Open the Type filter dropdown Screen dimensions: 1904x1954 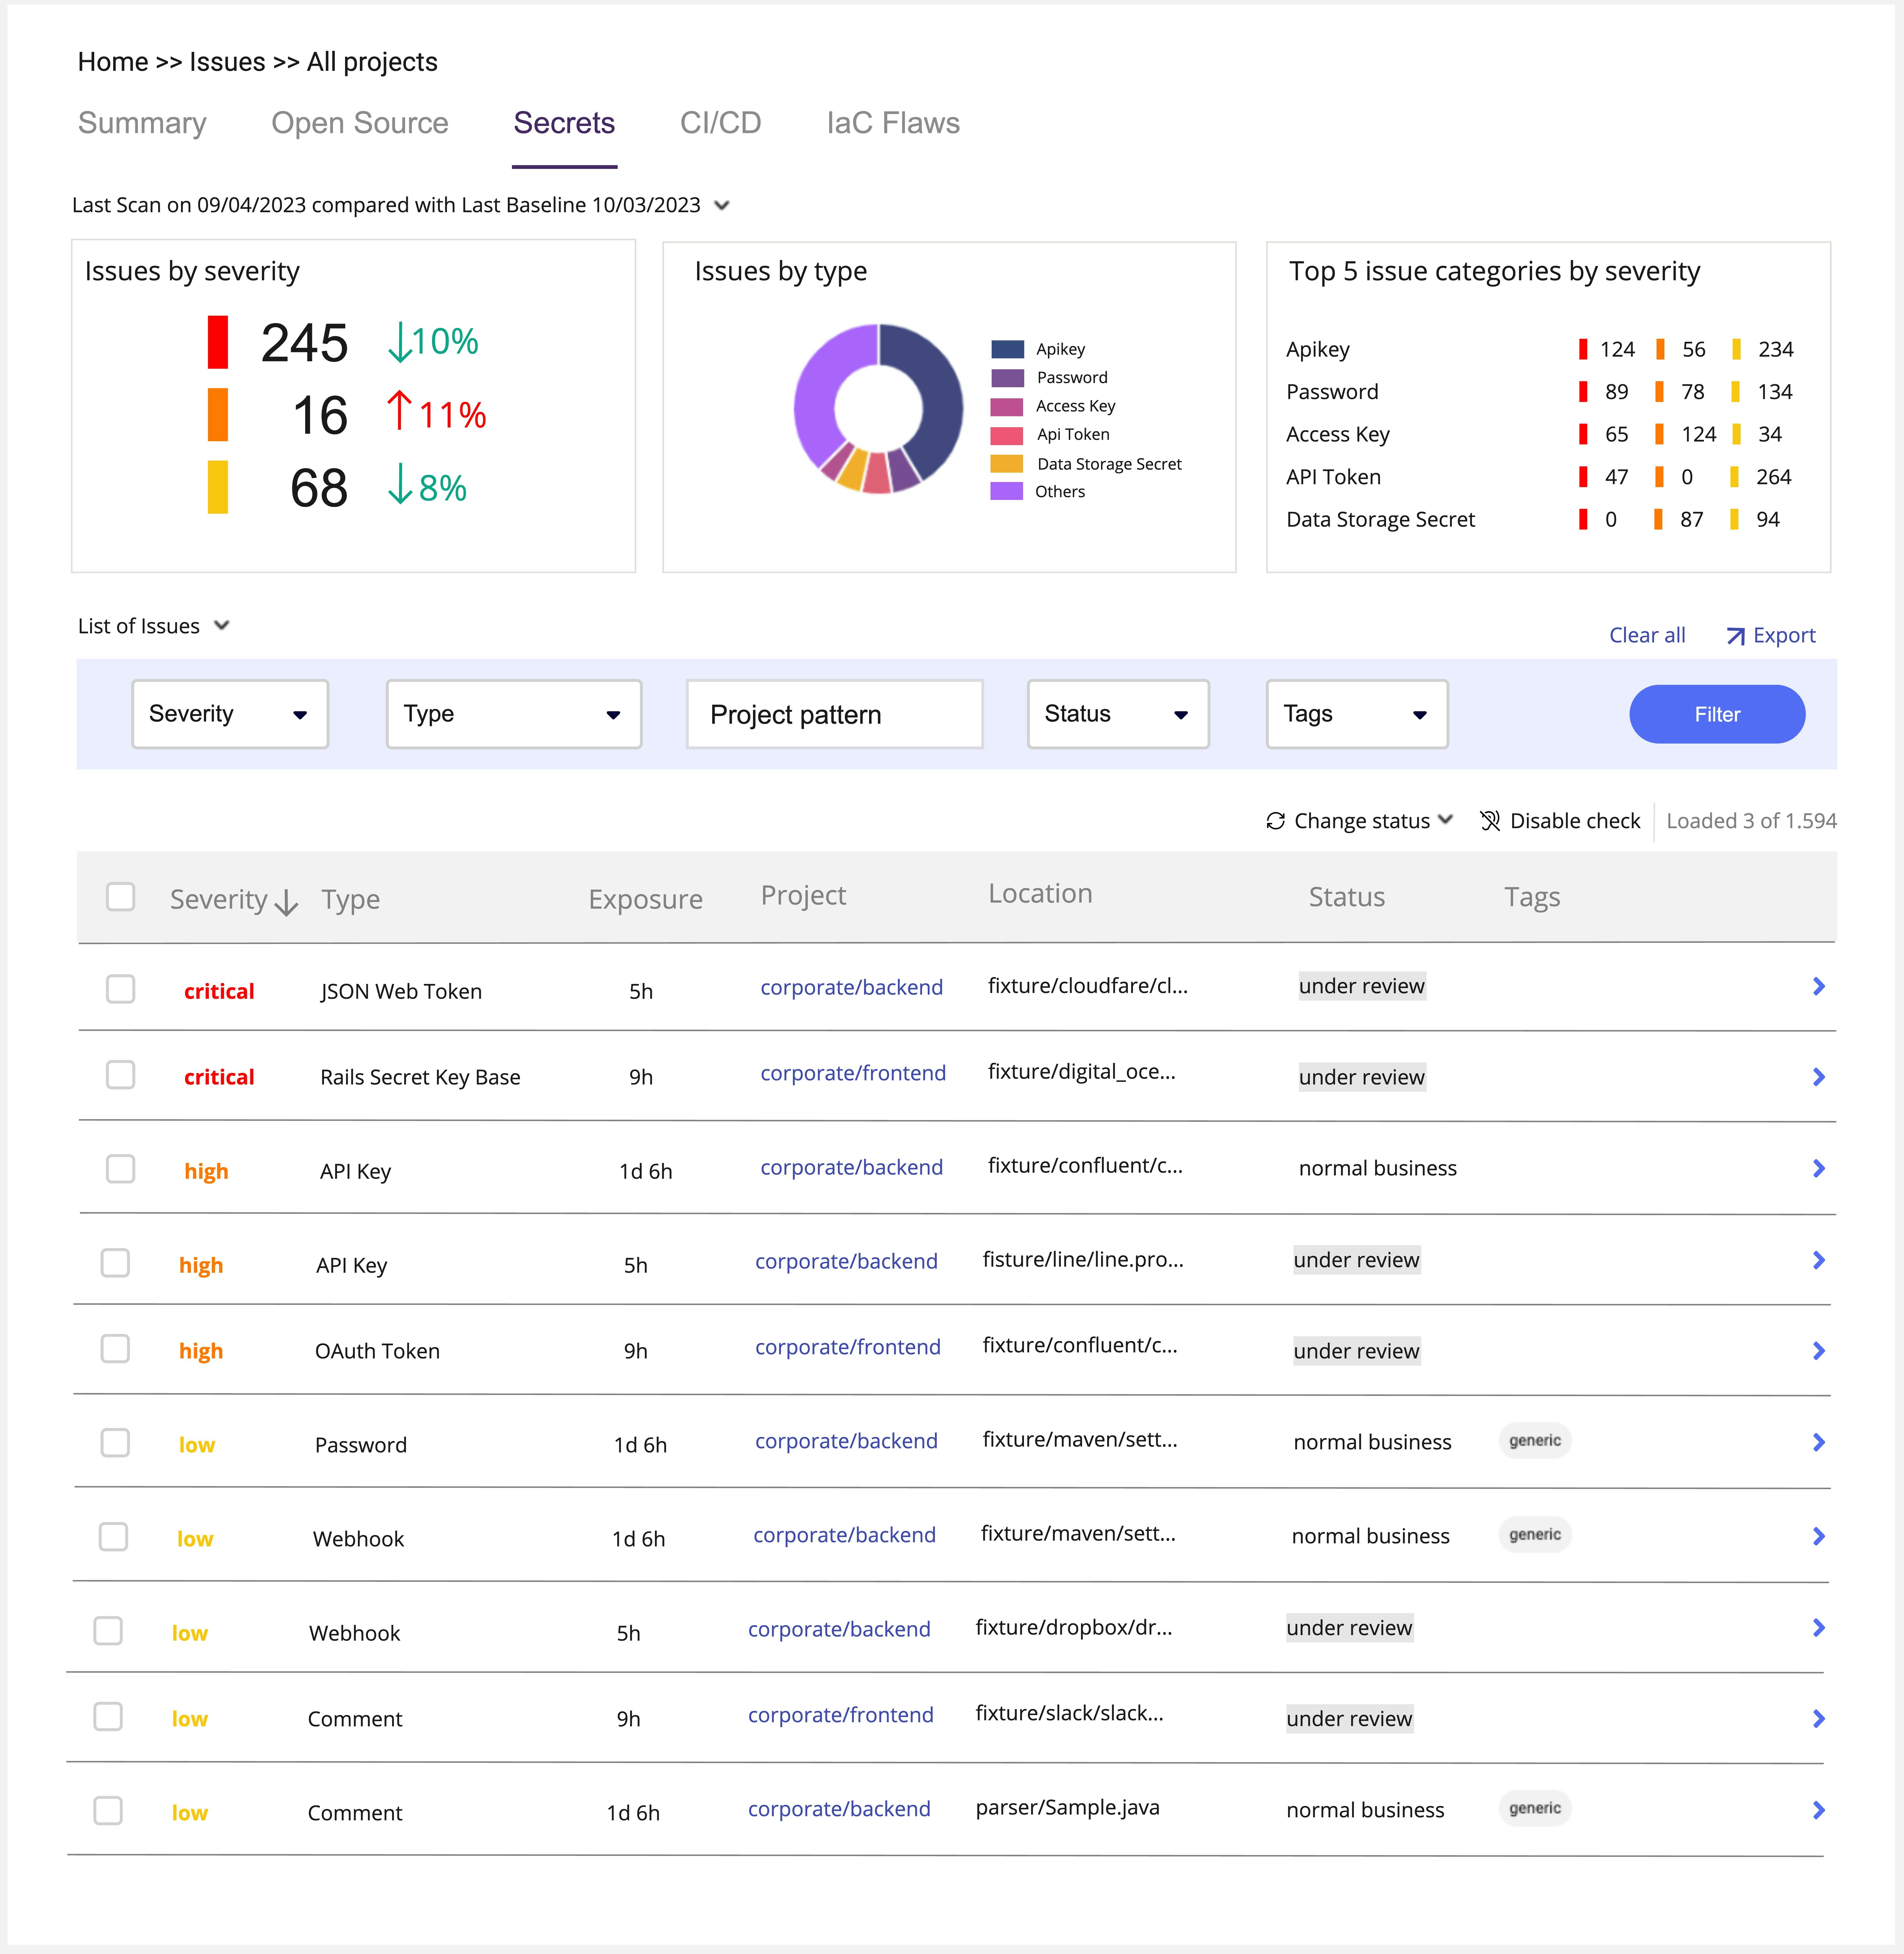514,714
